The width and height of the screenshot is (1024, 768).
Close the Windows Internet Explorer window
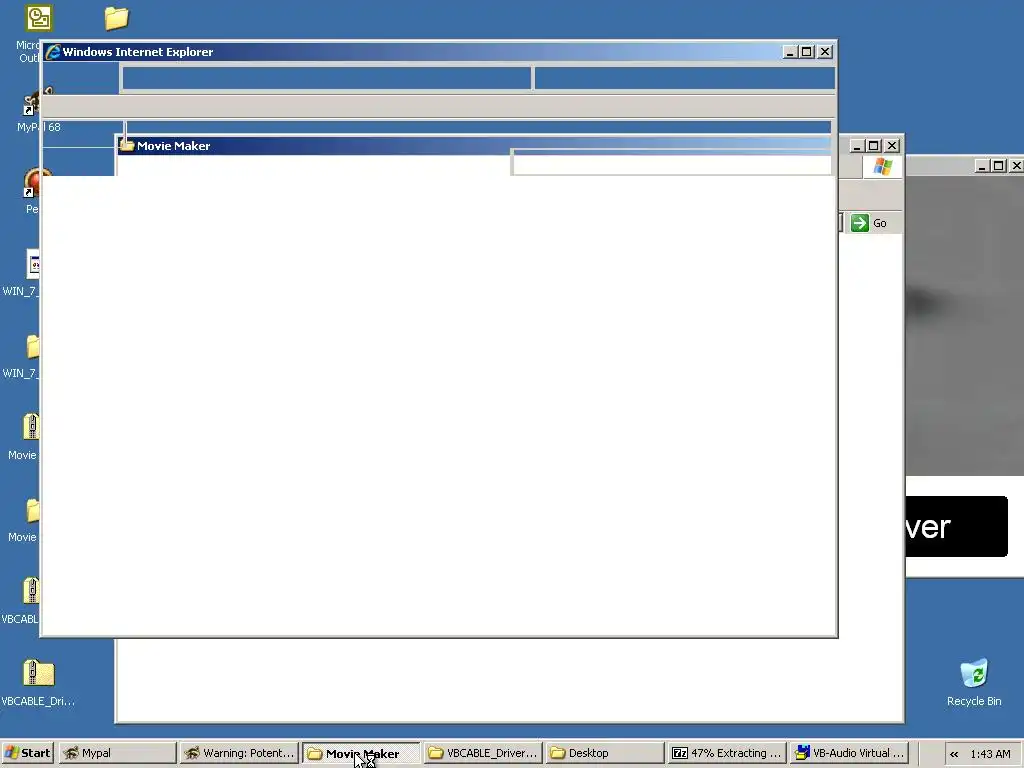tap(825, 52)
